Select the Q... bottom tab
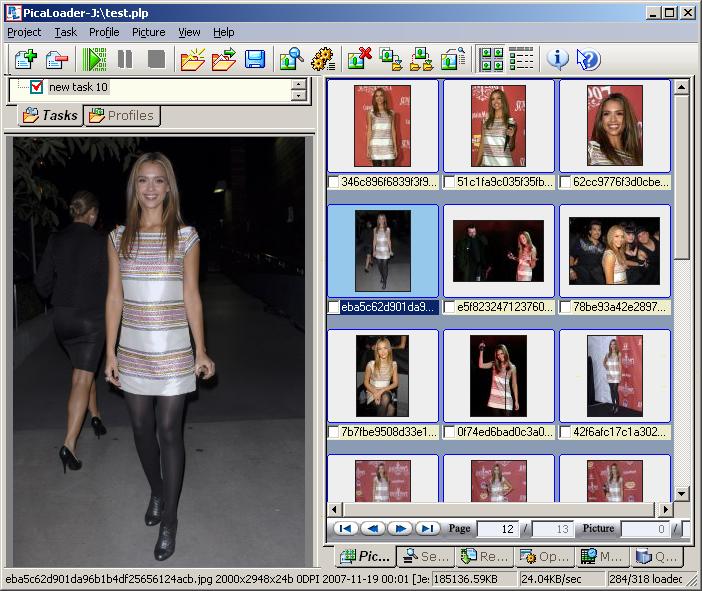This screenshot has width=702, height=591. coord(656,557)
